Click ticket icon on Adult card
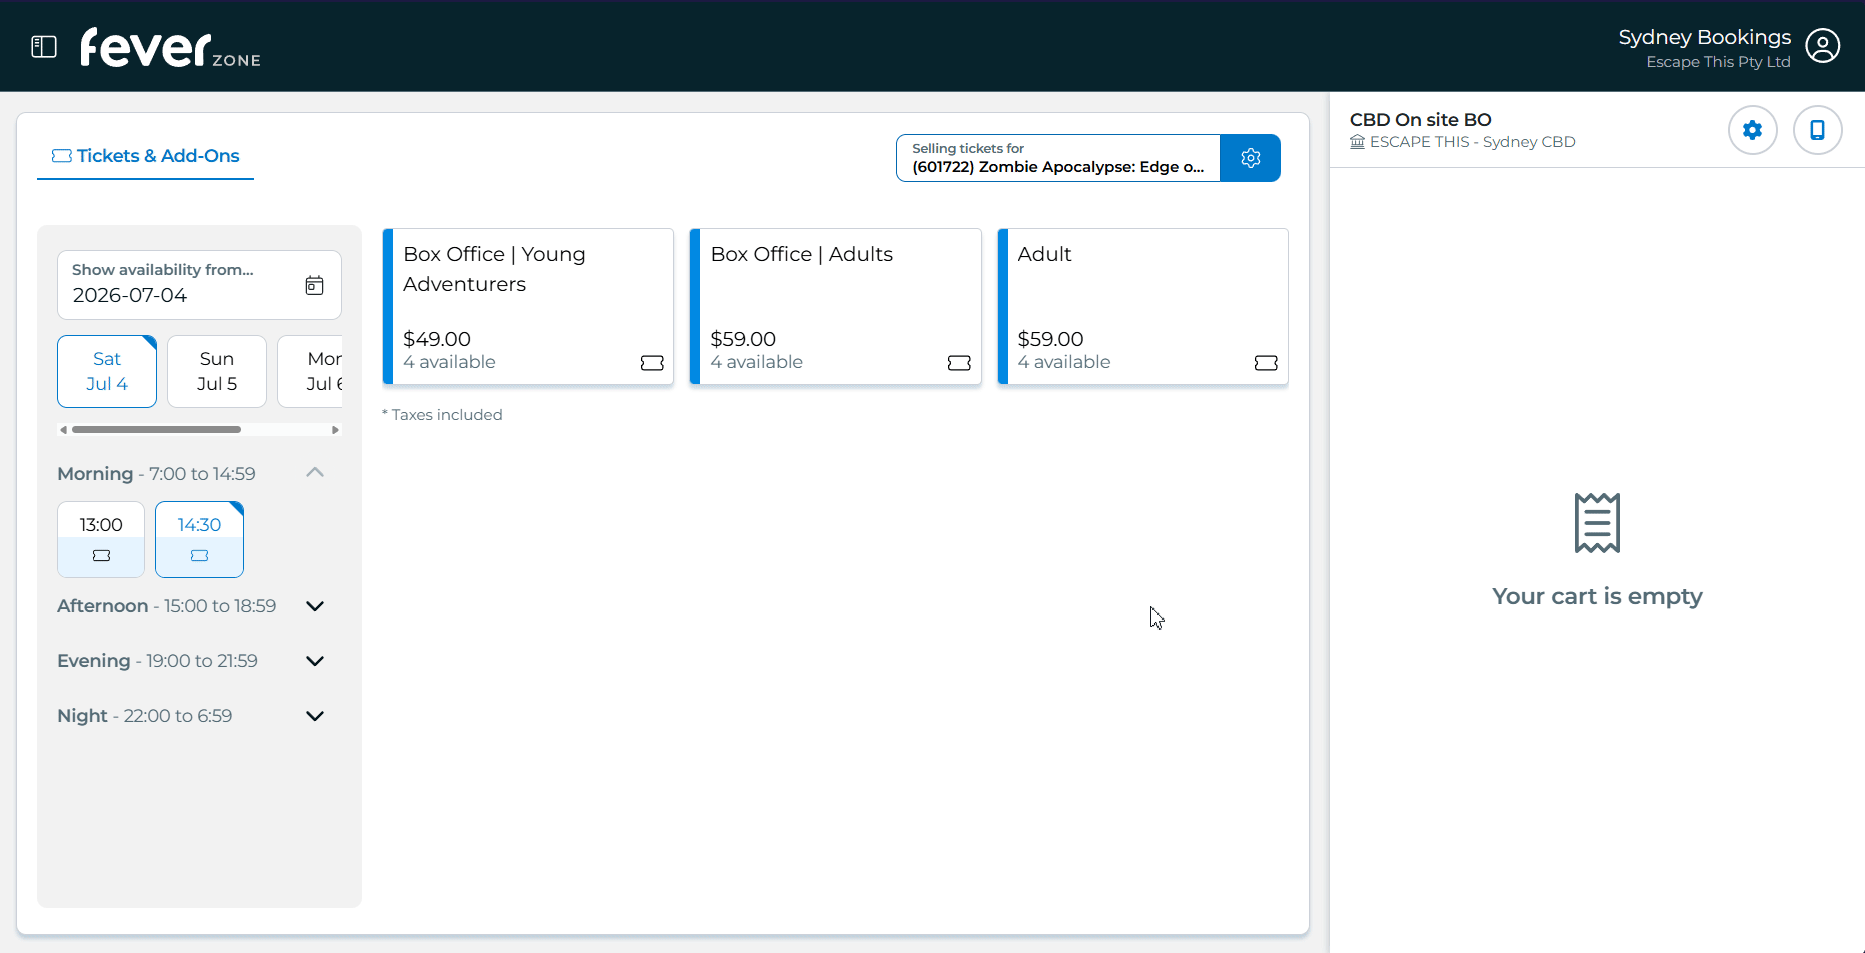 pos(1266,363)
